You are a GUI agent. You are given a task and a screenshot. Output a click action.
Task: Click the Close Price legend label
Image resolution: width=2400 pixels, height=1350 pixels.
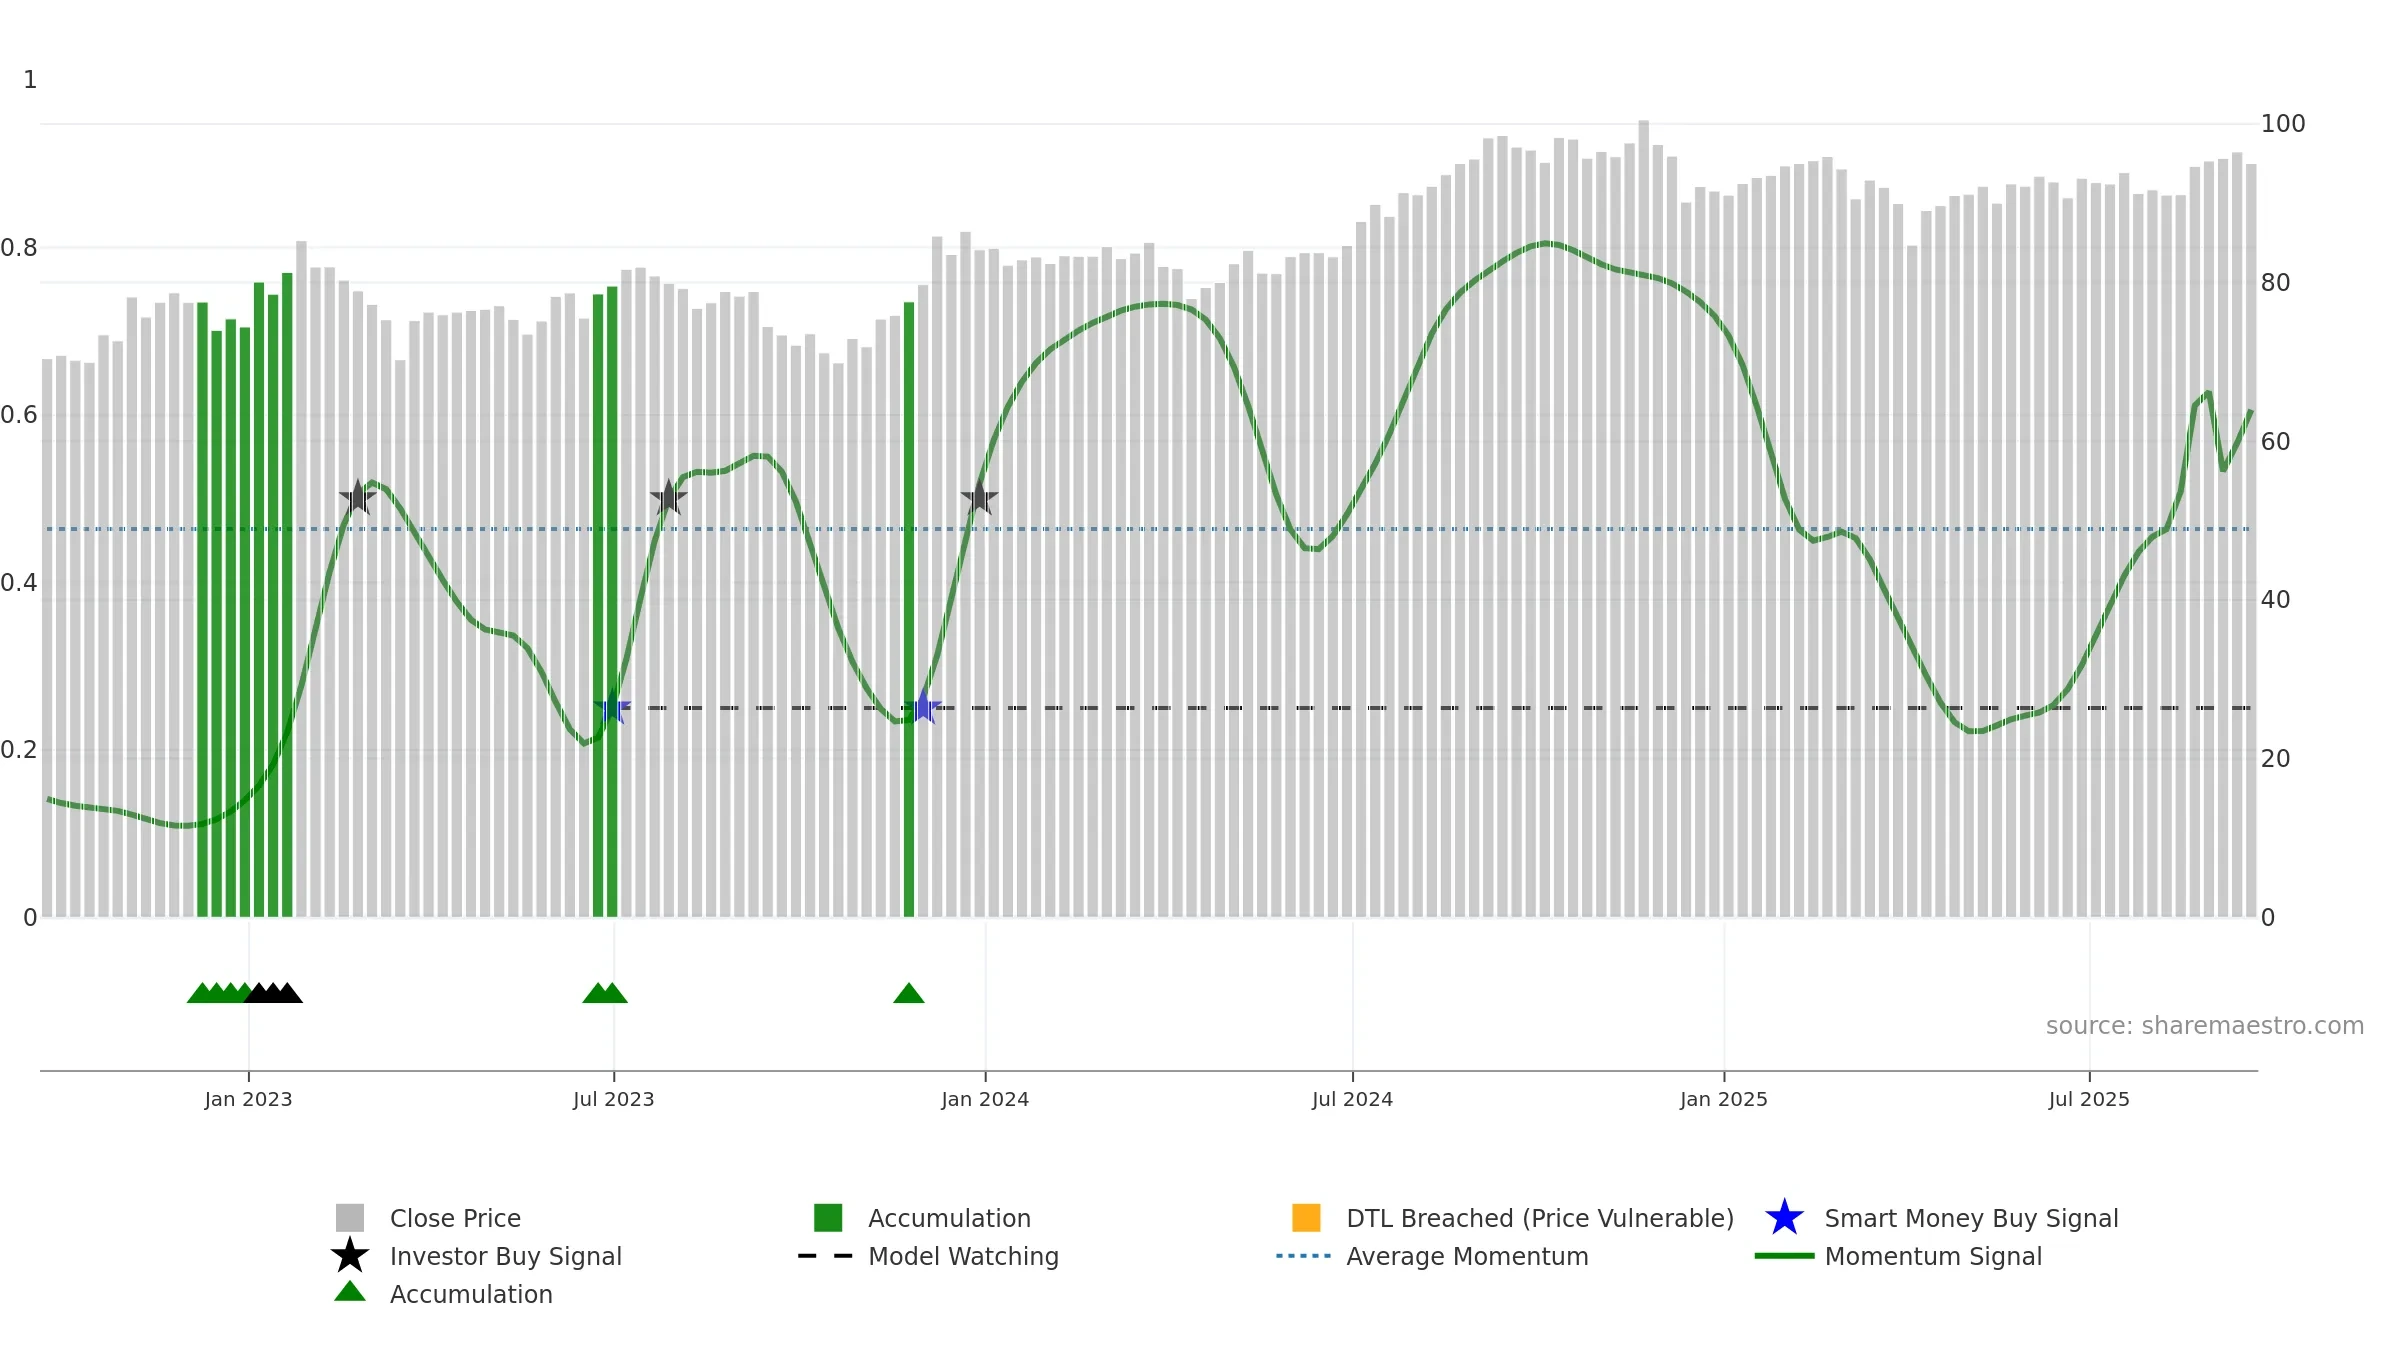[455, 1218]
